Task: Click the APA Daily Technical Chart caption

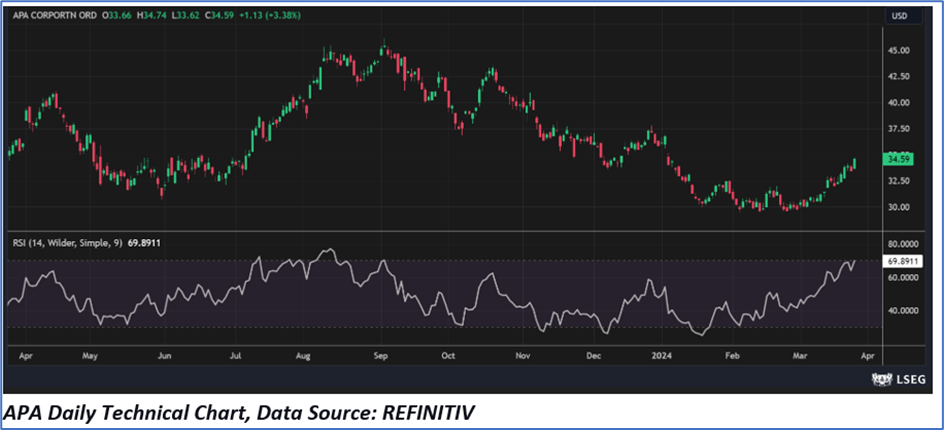Action: 240,413
